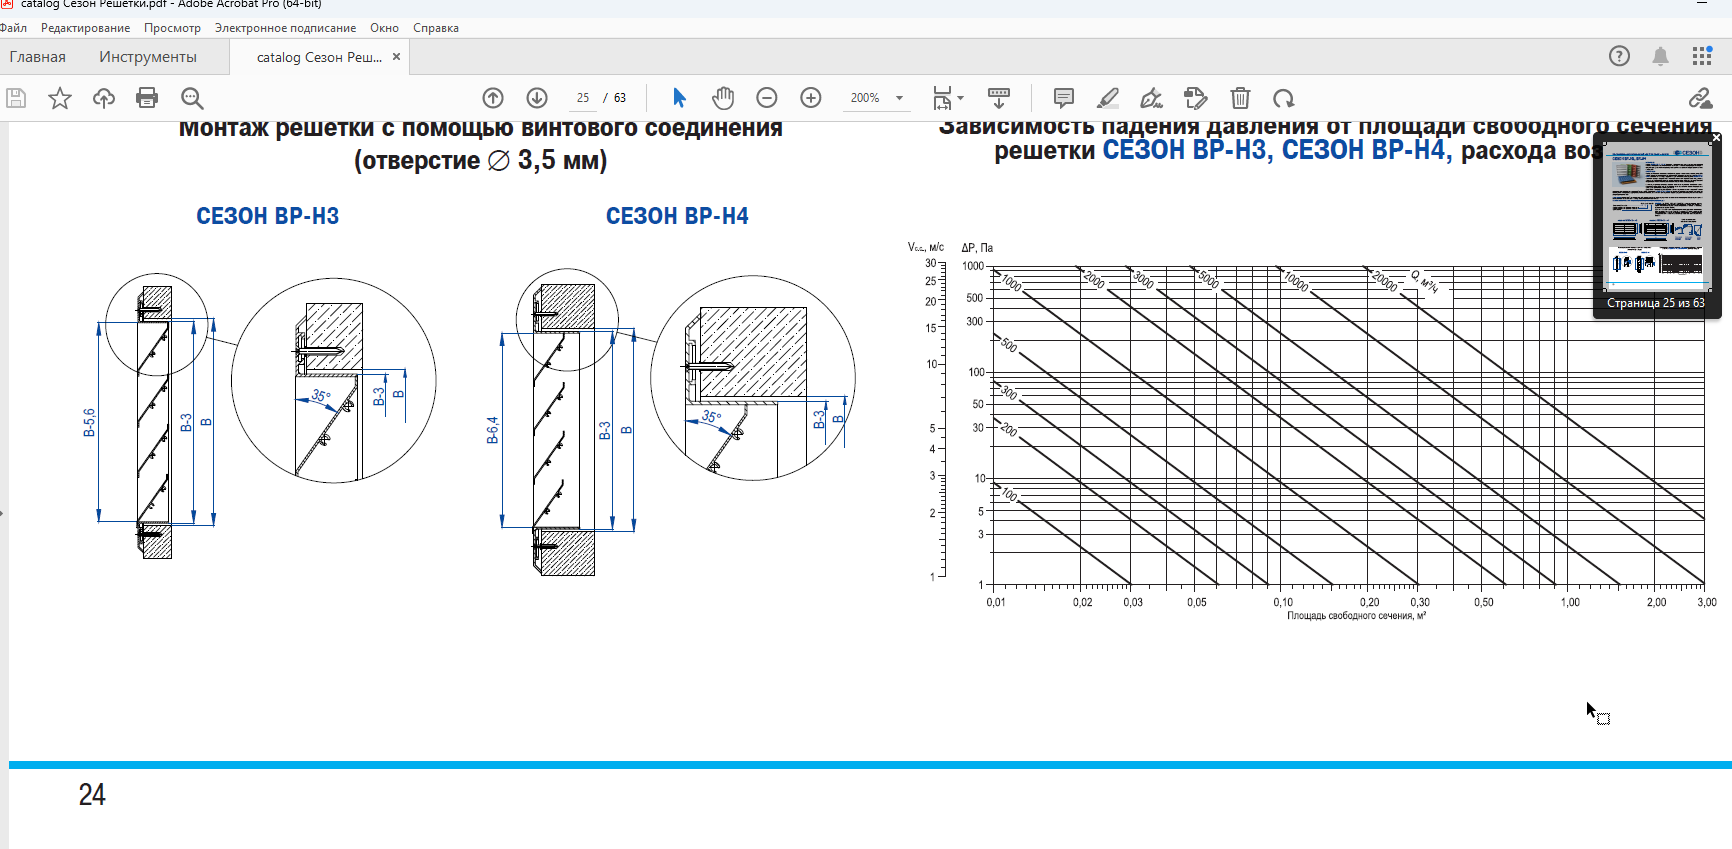Screen dimensions: 1732x849
Task: Close the catalog Сезон Реш... document tab
Action: [x=397, y=57]
